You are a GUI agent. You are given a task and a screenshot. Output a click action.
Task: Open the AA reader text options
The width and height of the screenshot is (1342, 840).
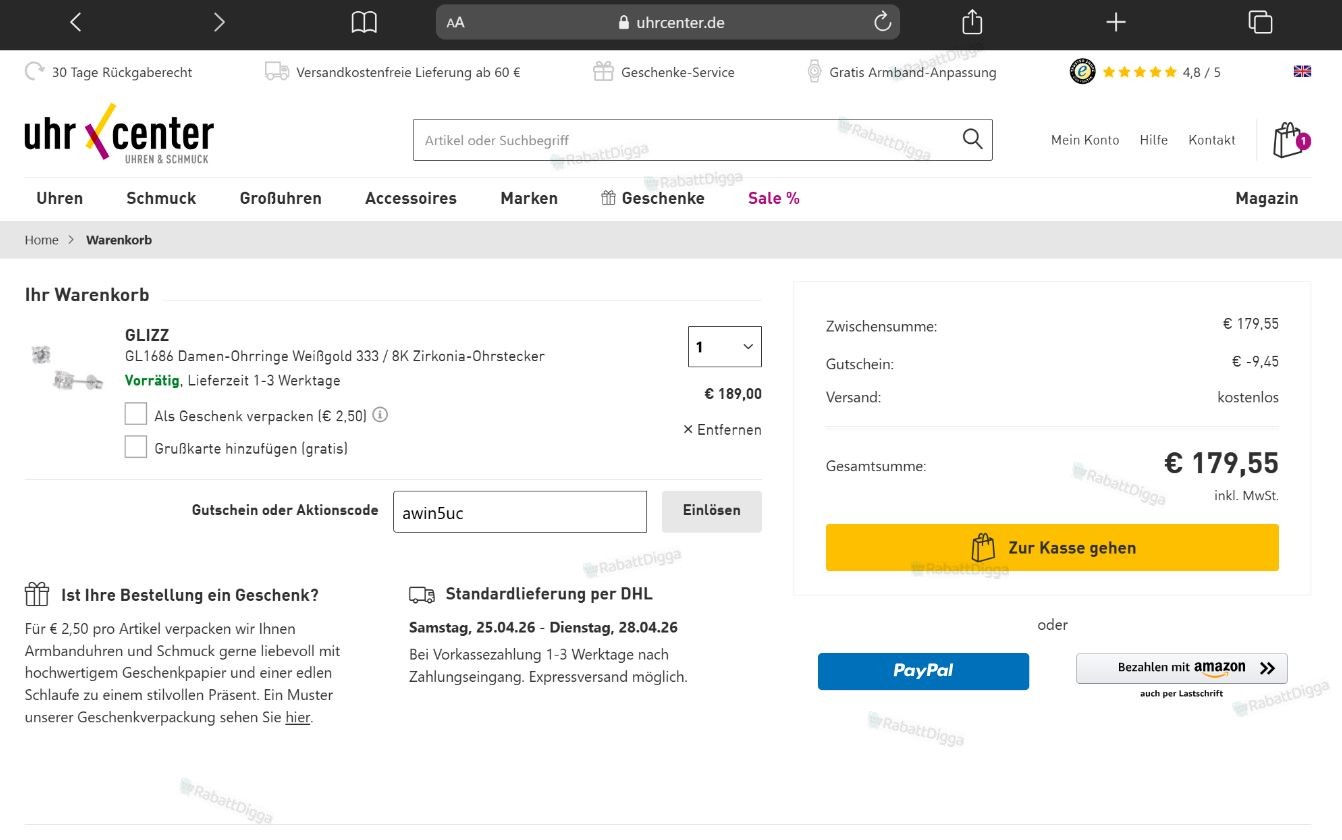pos(456,22)
